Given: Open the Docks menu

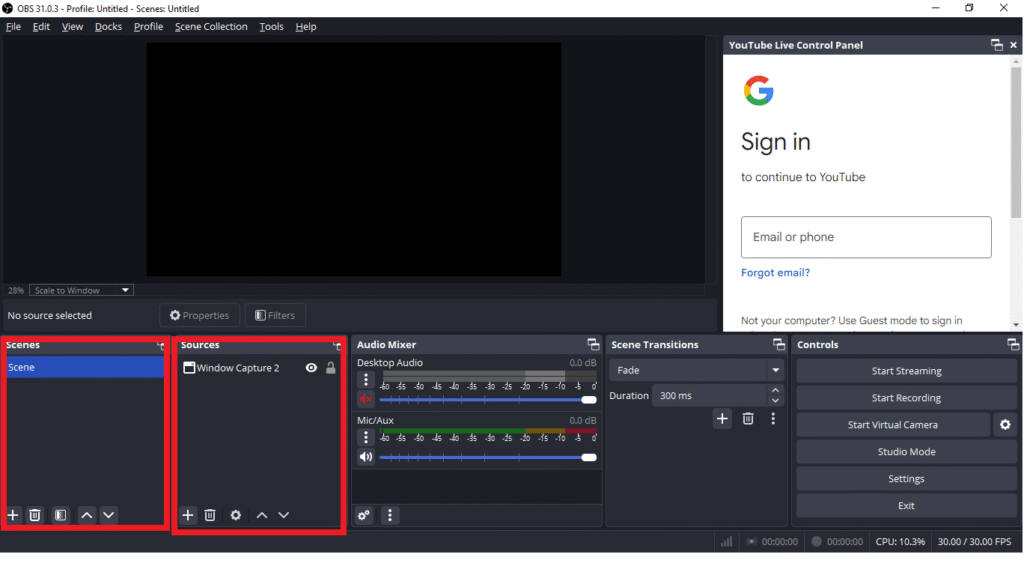Looking at the screenshot, I should pyautogui.click(x=108, y=27).
